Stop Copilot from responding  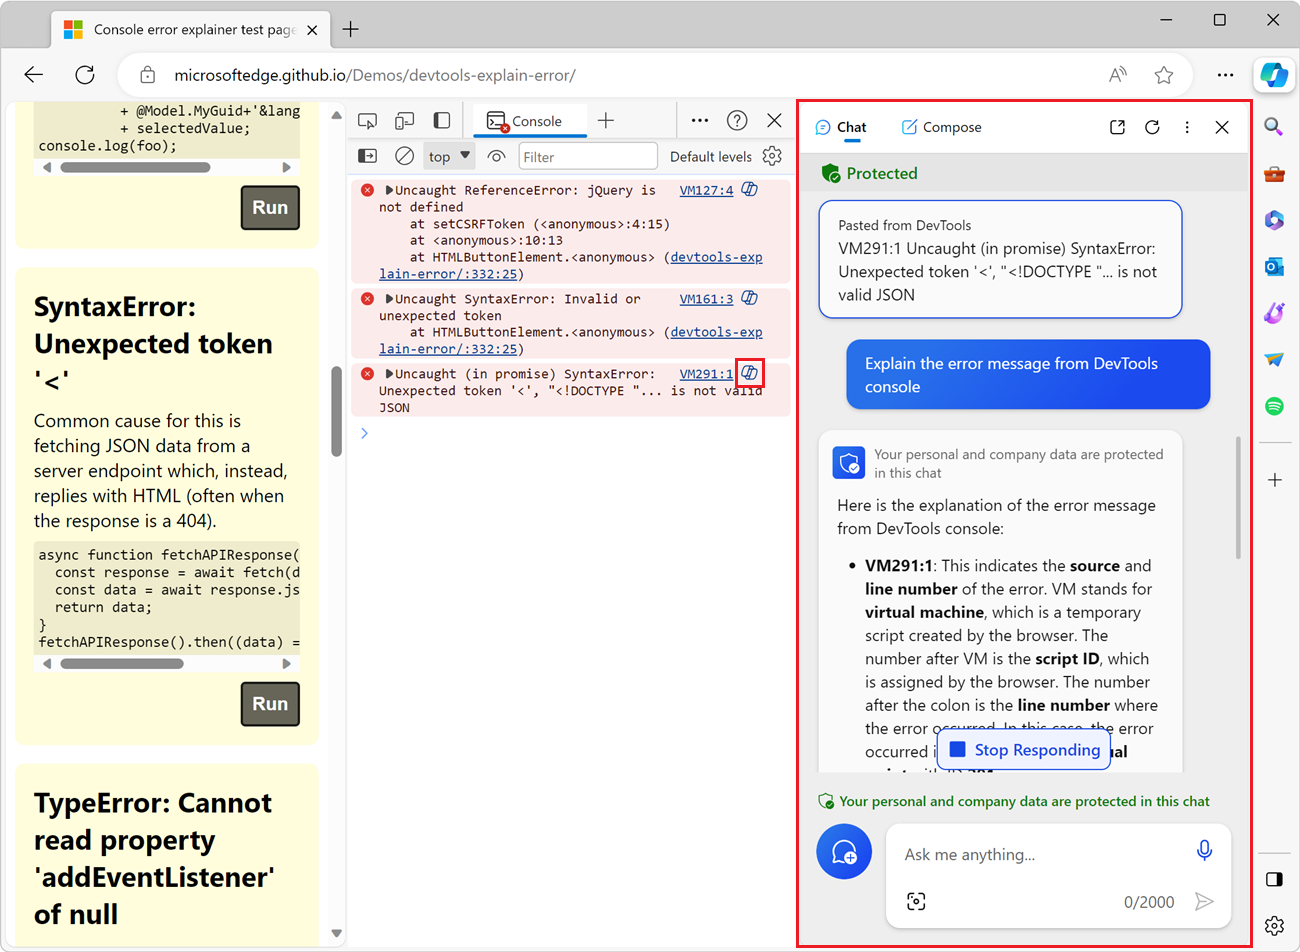(1023, 749)
